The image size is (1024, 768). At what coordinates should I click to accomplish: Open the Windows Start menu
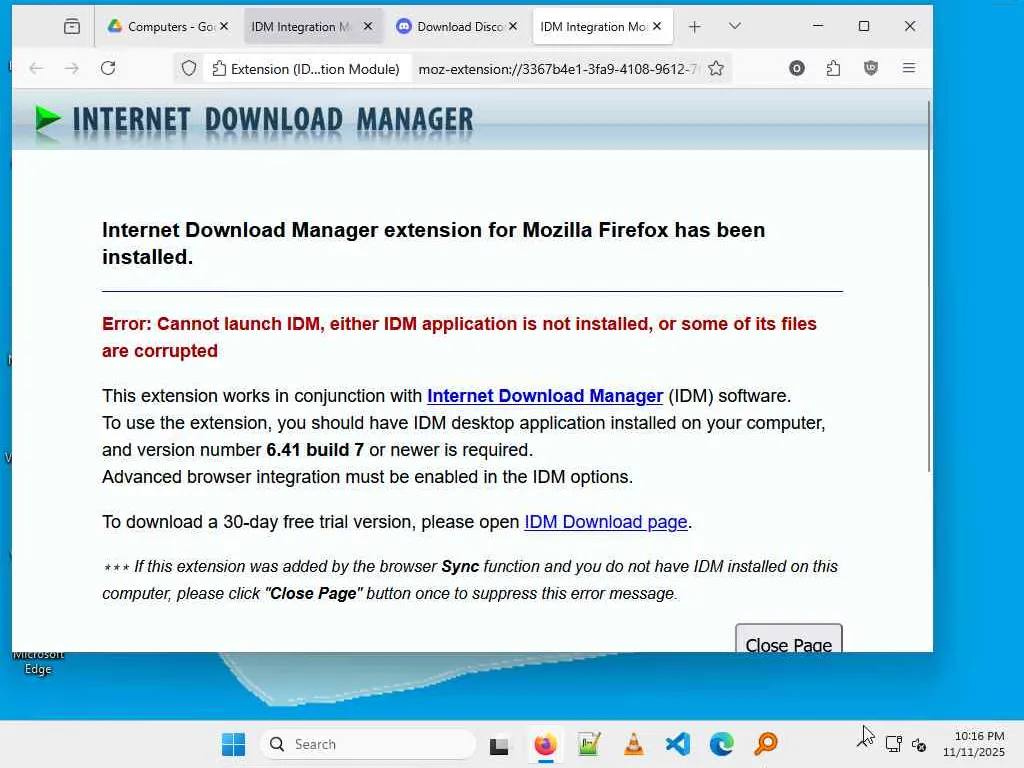pyautogui.click(x=233, y=744)
